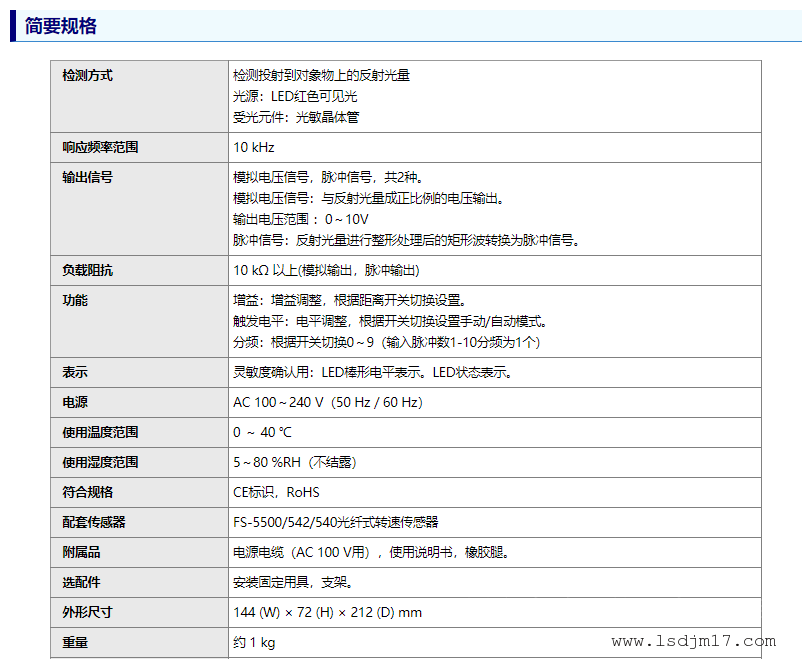Select the 10 kHz value cell

pos(254,148)
